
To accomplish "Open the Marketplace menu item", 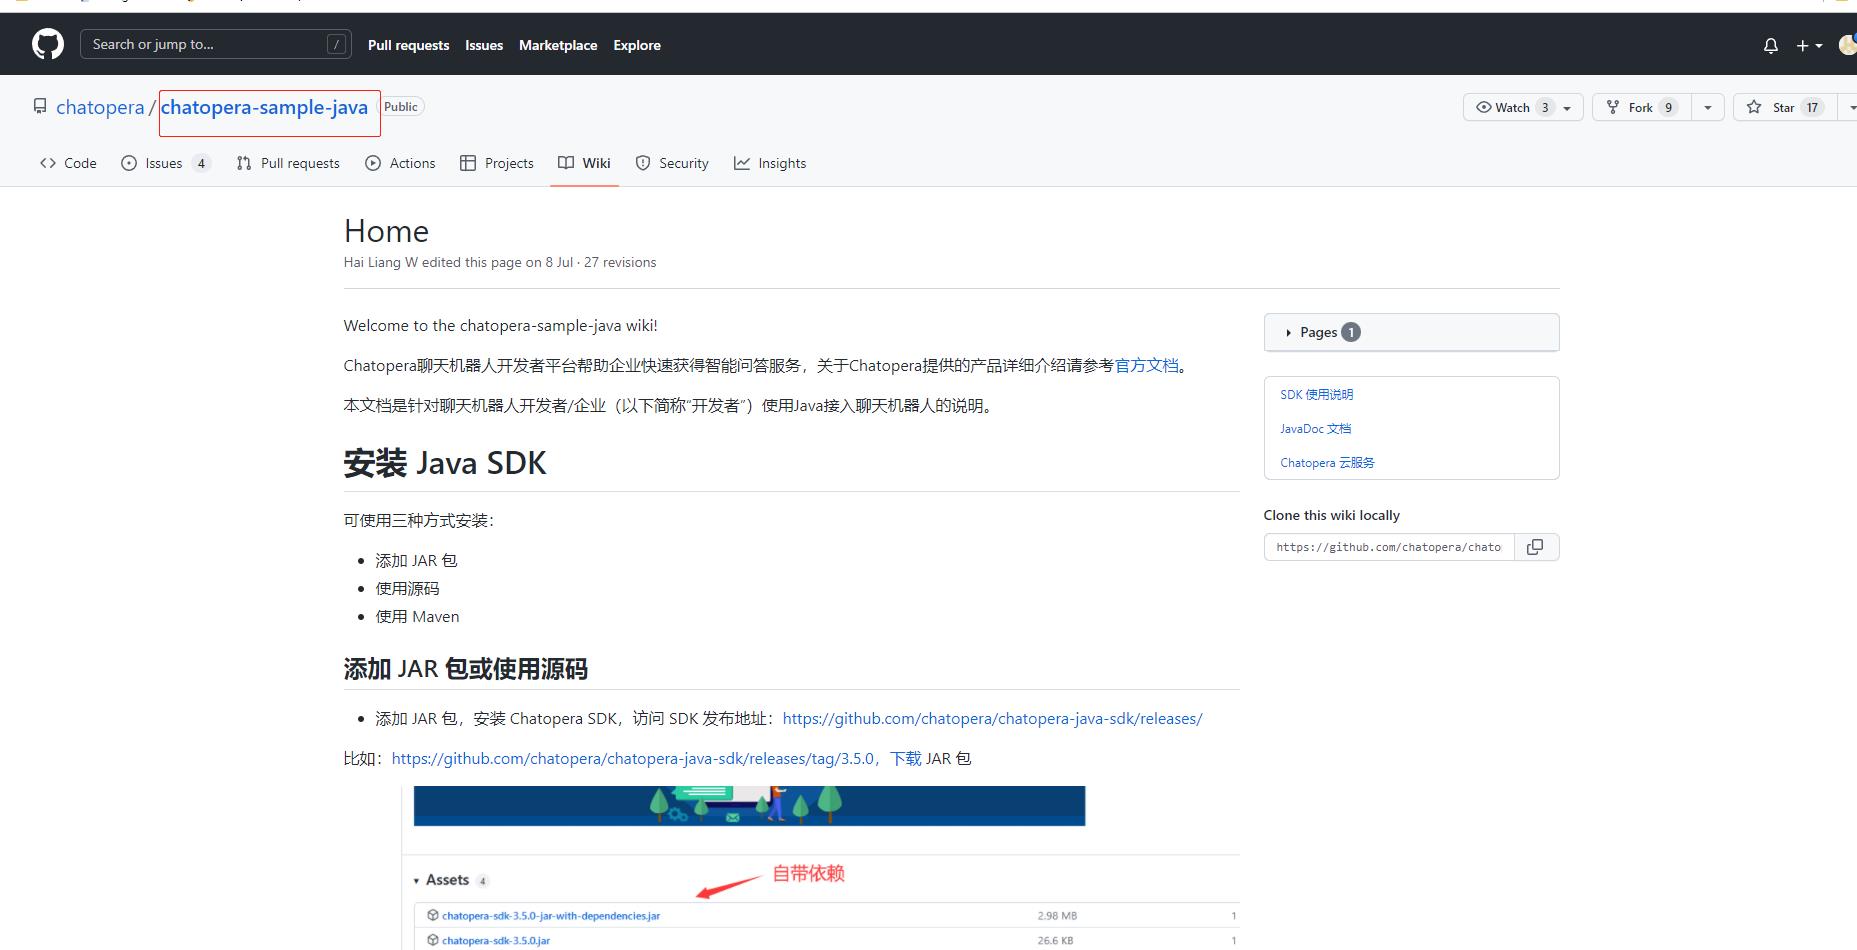I will pyautogui.click(x=557, y=45).
